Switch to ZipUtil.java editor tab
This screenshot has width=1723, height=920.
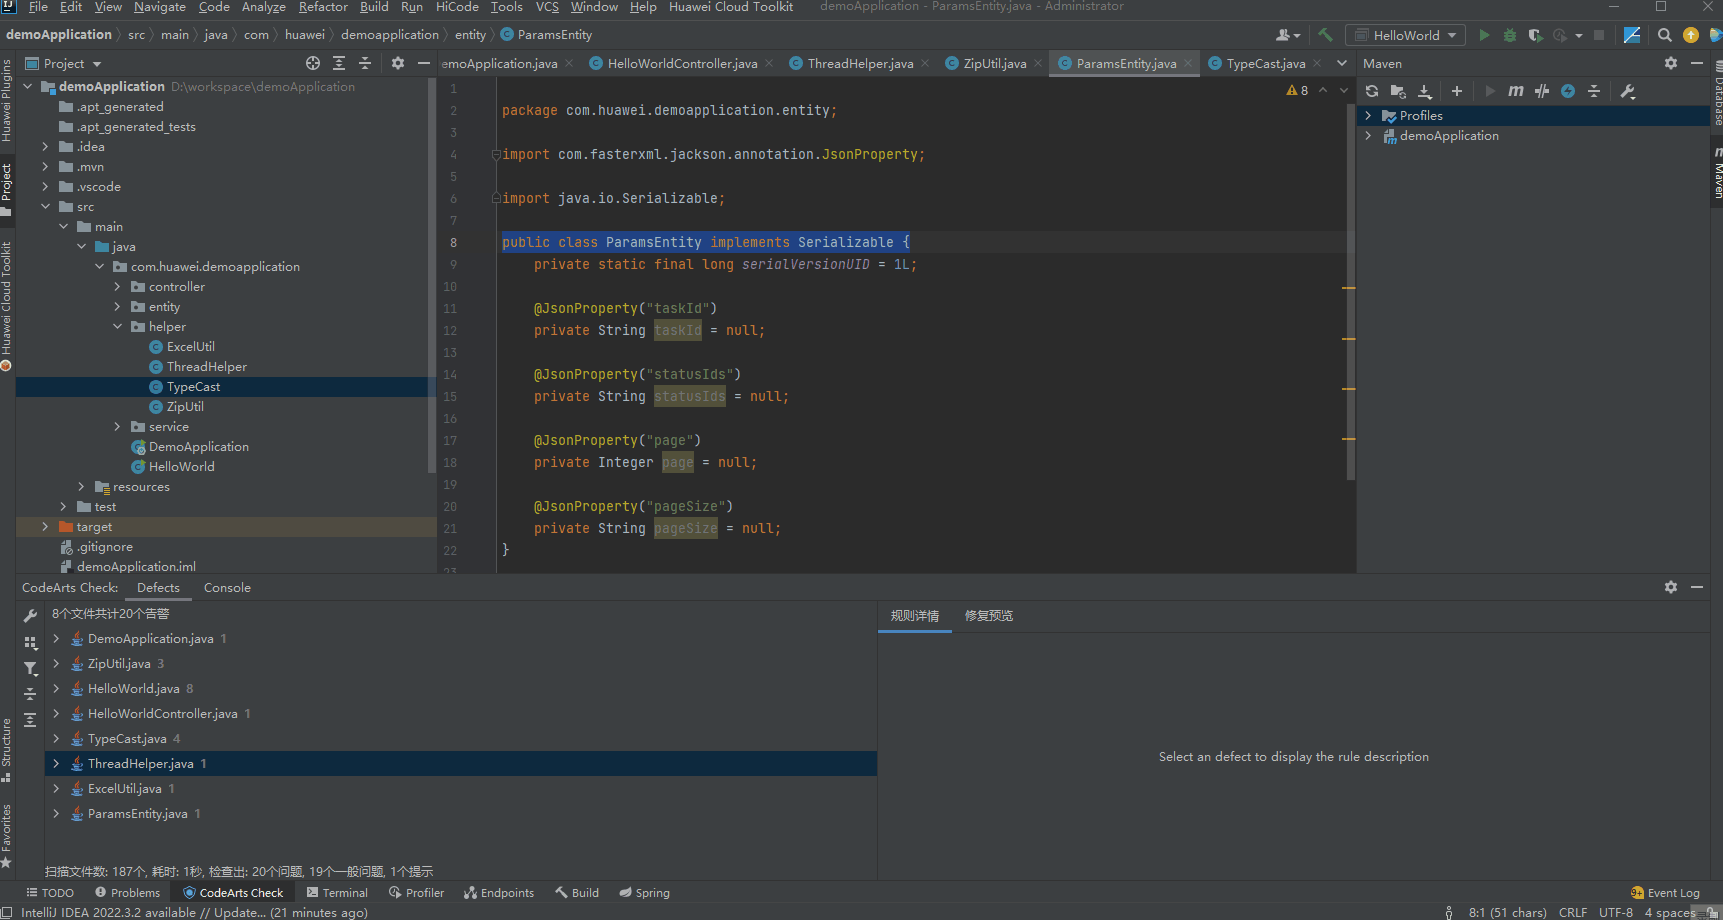pos(994,63)
